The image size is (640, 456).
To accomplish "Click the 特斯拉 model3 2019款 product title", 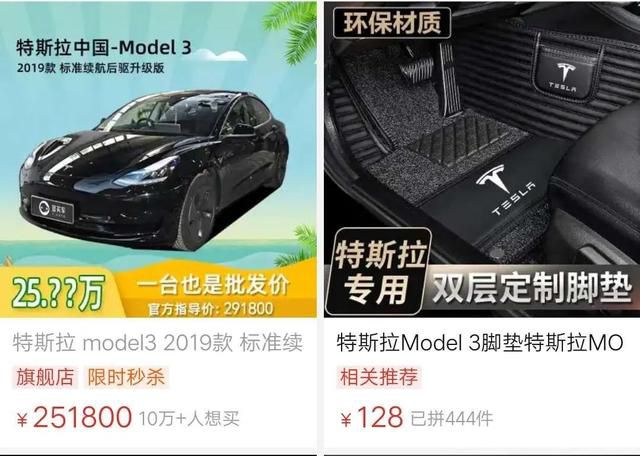I will pos(158,343).
